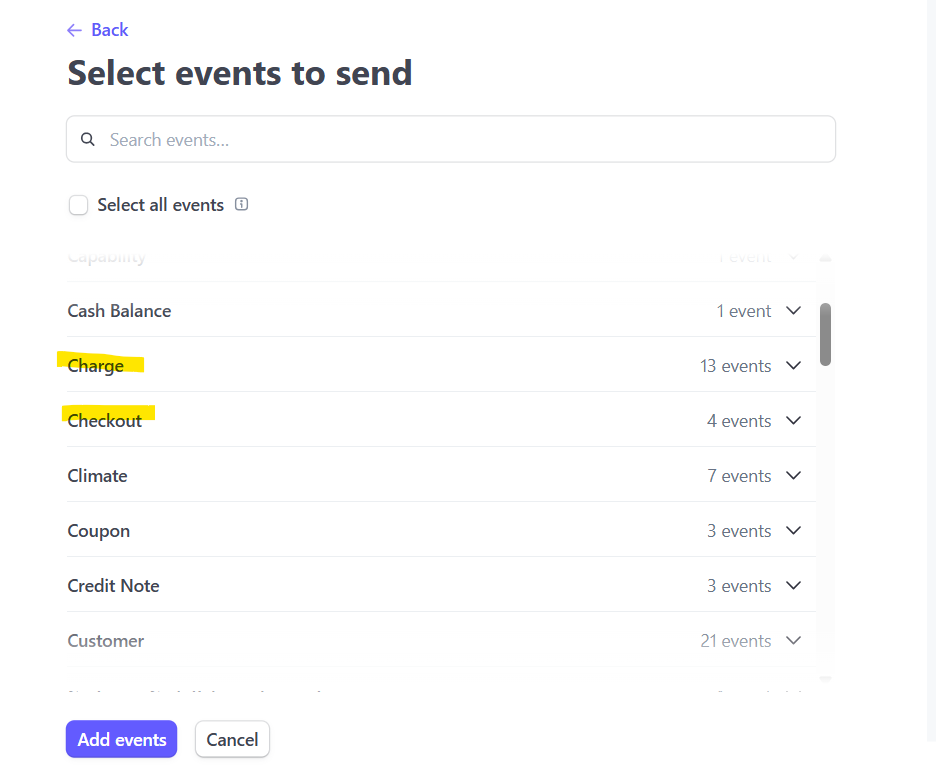This screenshot has width=936, height=781.
Task: Check the Select all events checkbox
Action: [78, 205]
